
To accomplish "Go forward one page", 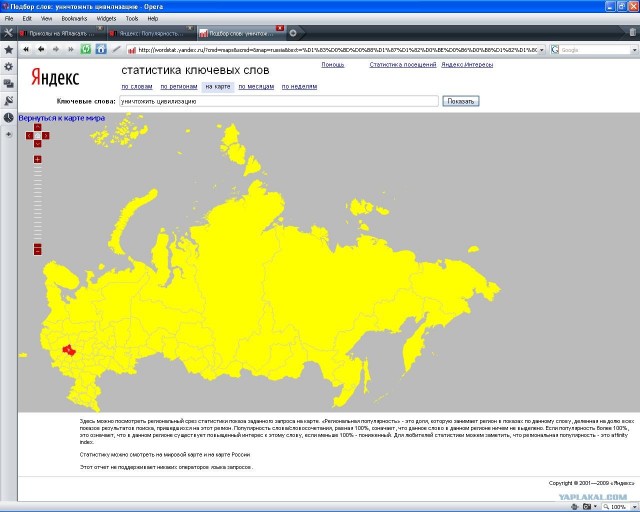I will (56, 49).
